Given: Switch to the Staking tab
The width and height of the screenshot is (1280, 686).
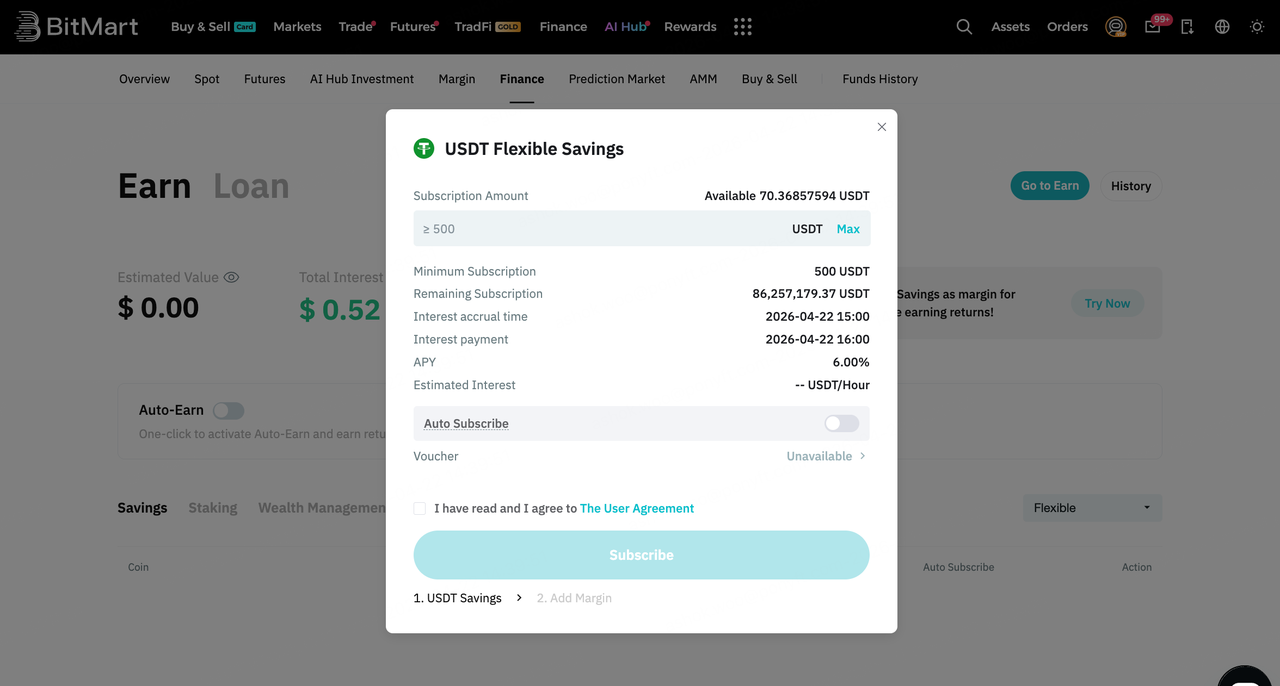Looking at the screenshot, I should (x=213, y=508).
